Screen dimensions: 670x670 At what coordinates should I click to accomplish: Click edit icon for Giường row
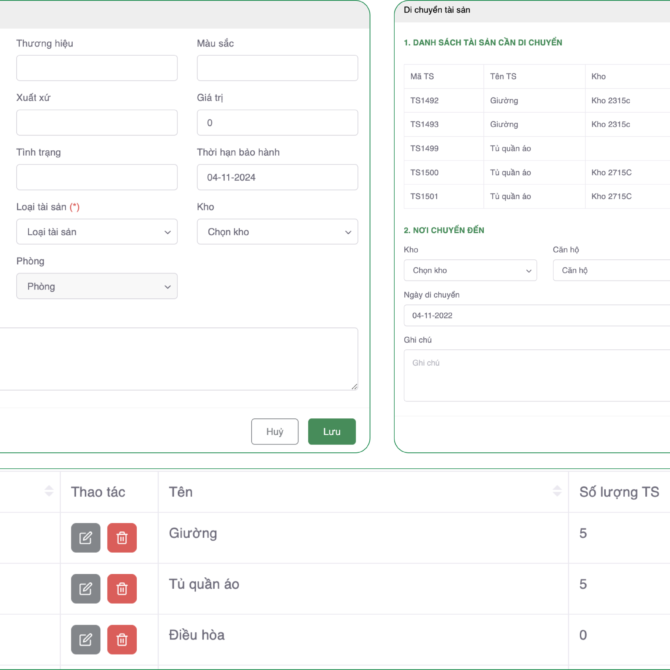point(86,538)
